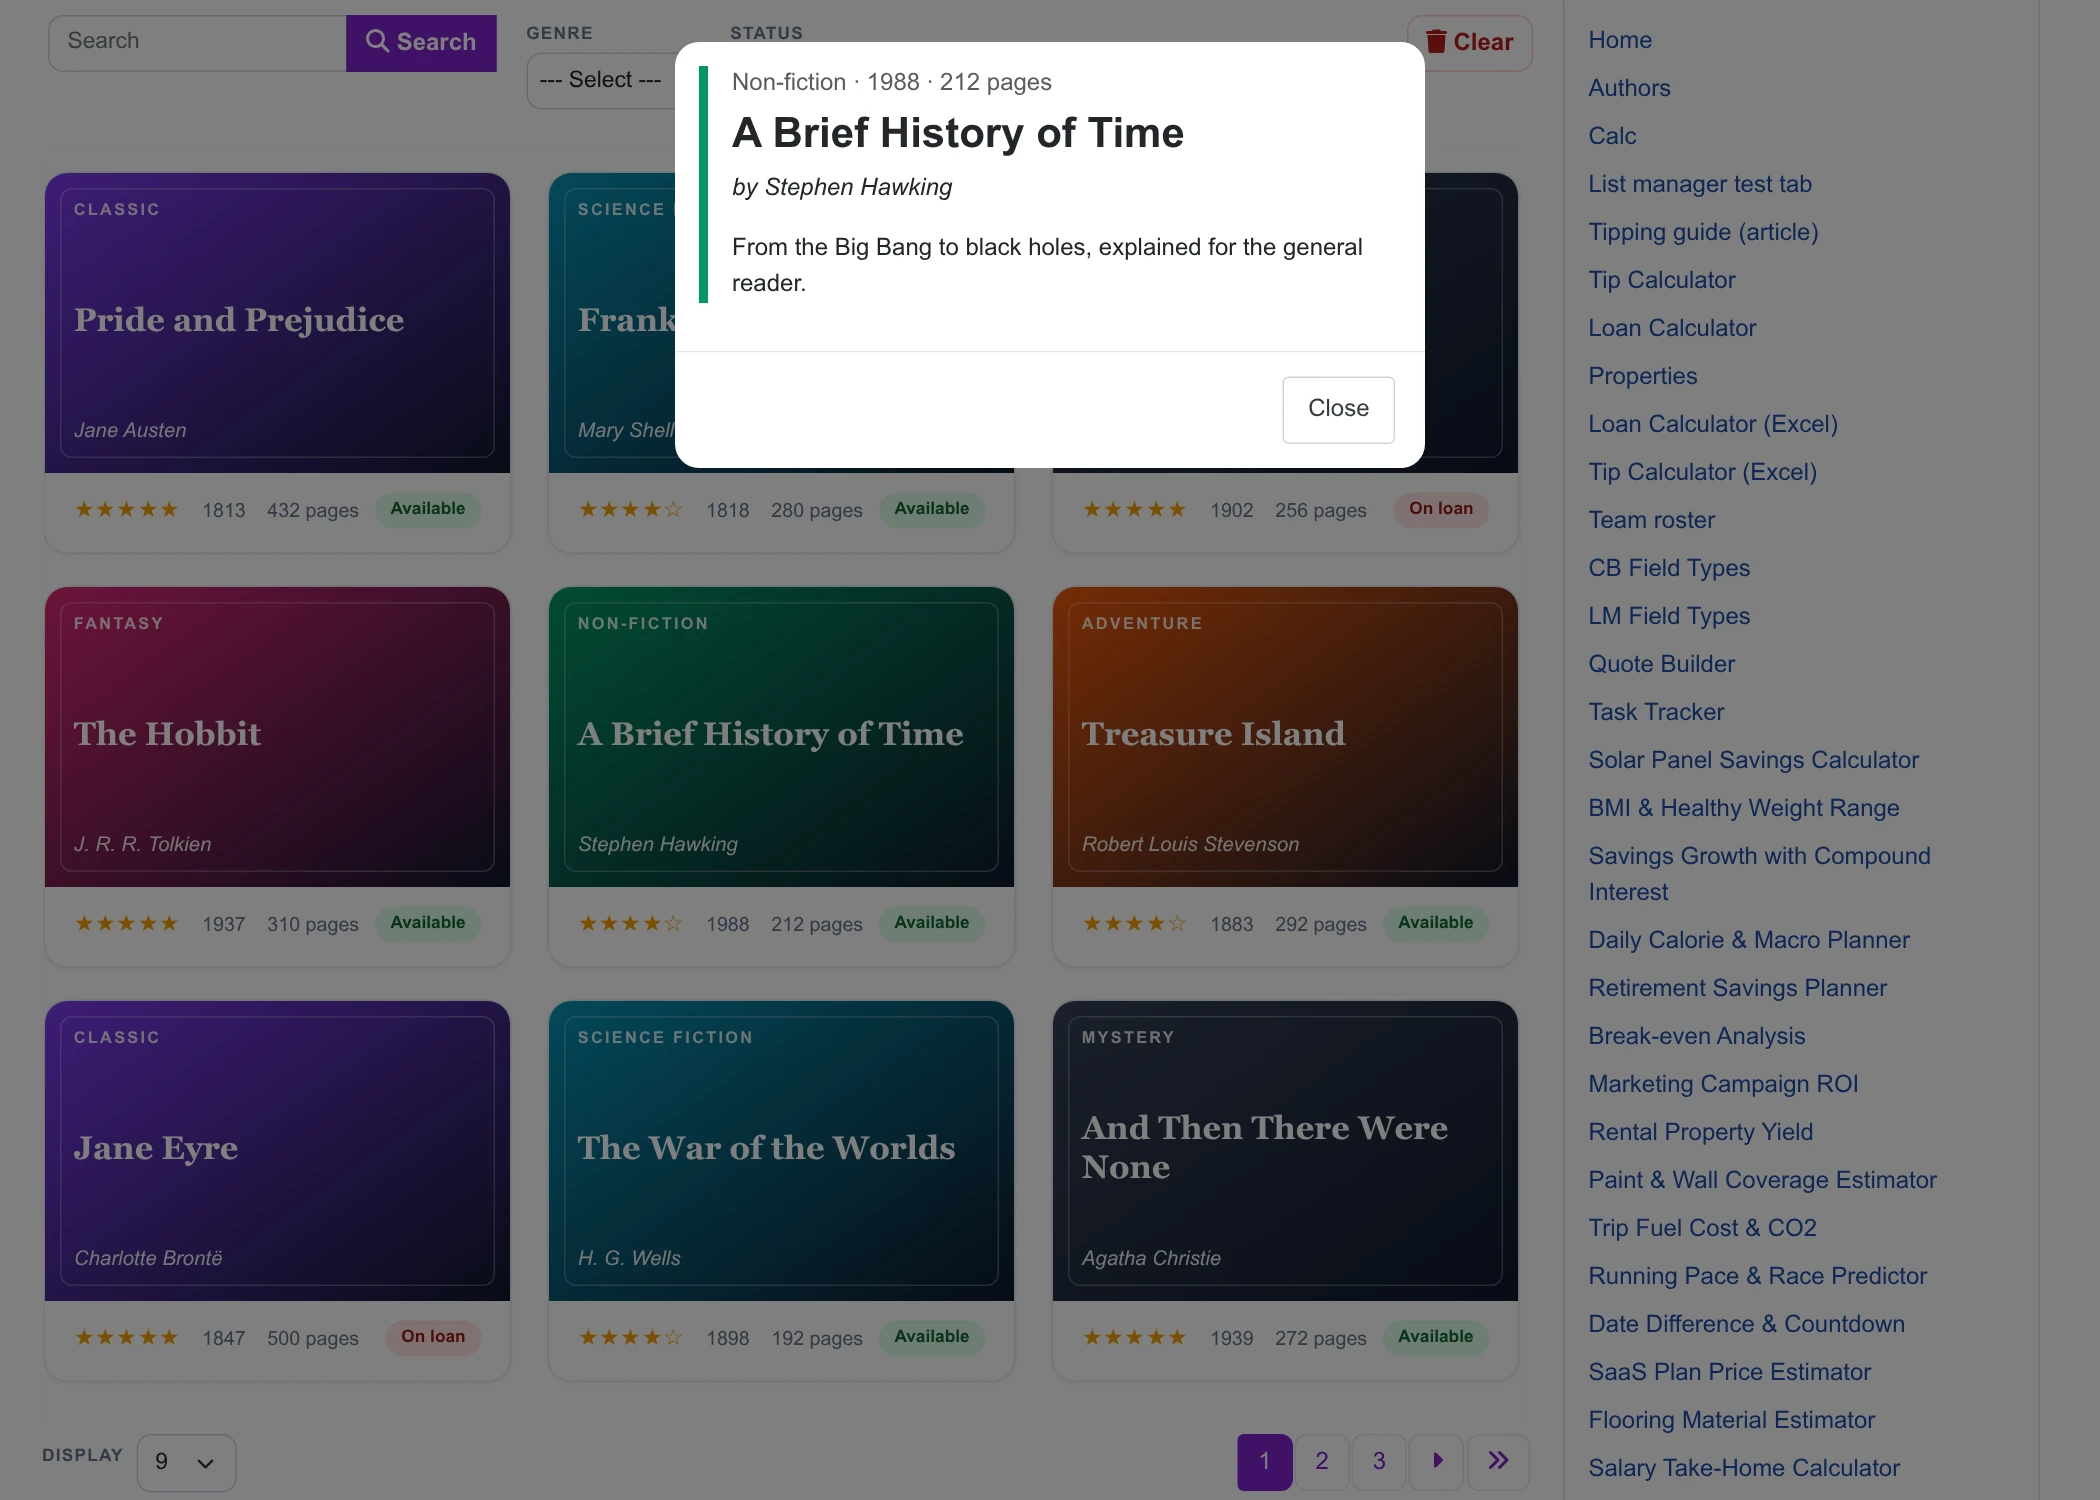The width and height of the screenshot is (2100, 1500).
Task: Click the trash icon in Clear button
Action: click(x=1436, y=41)
